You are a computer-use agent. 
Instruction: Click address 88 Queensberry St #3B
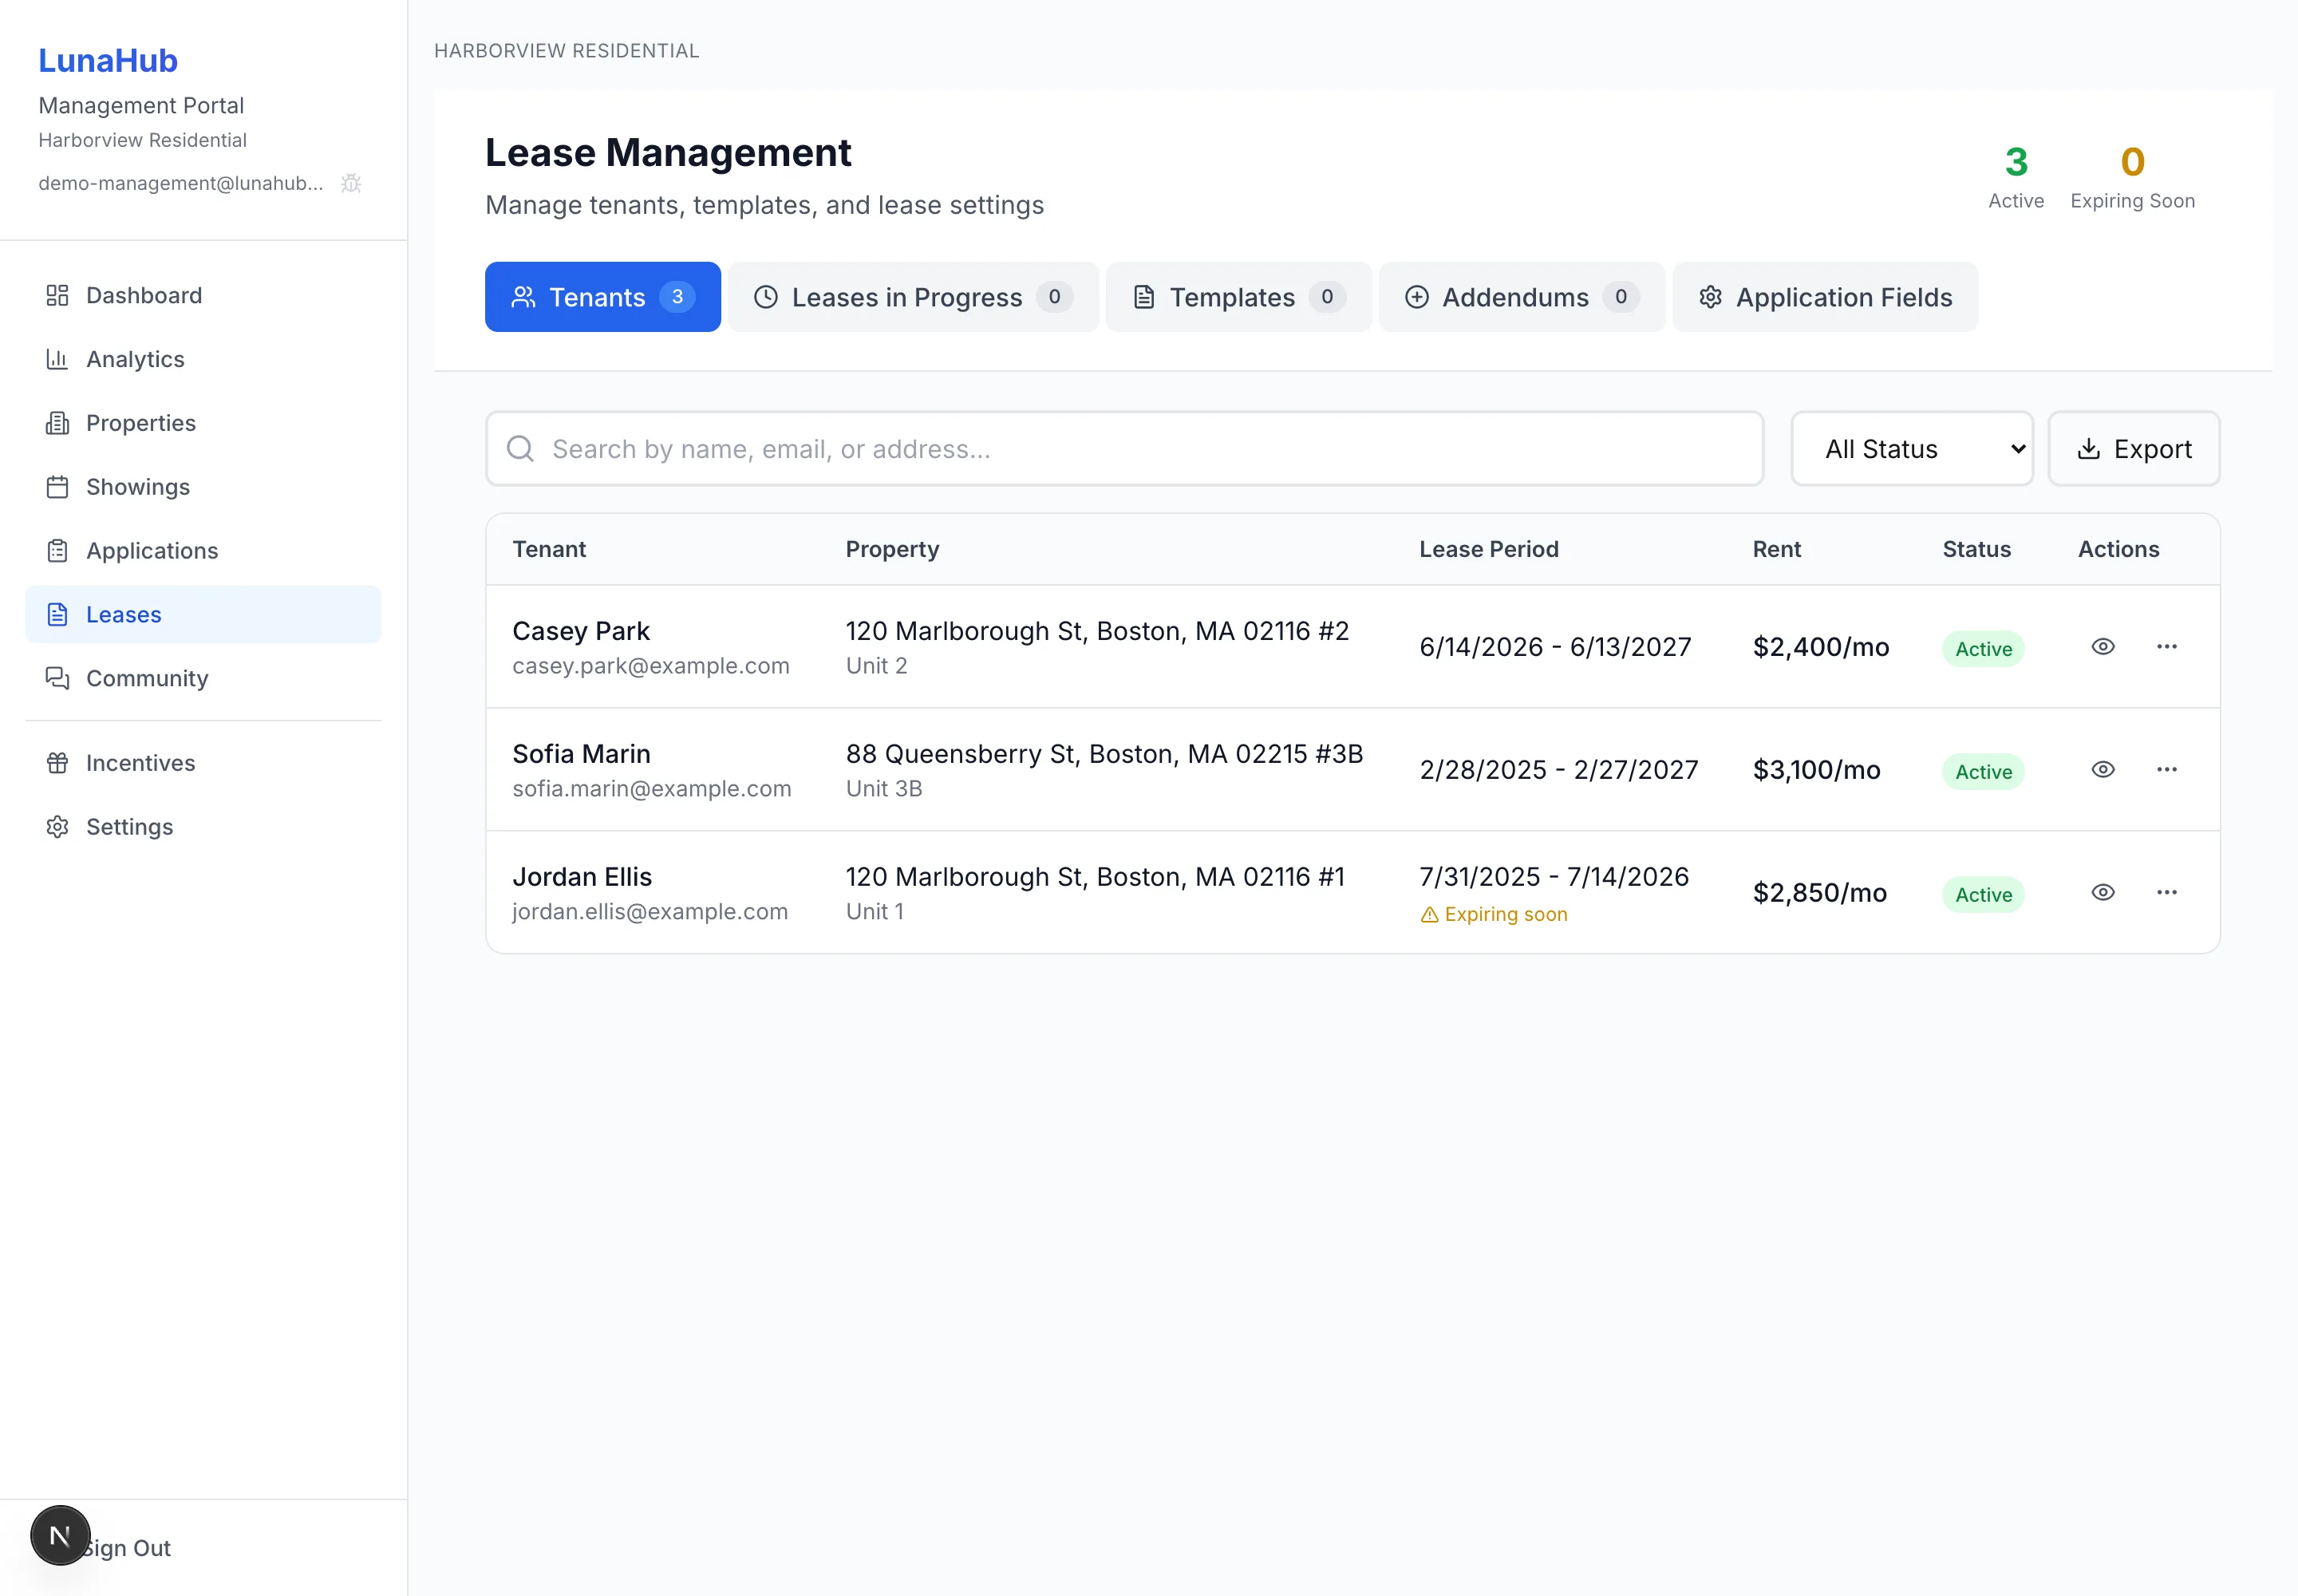tap(1104, 754)
